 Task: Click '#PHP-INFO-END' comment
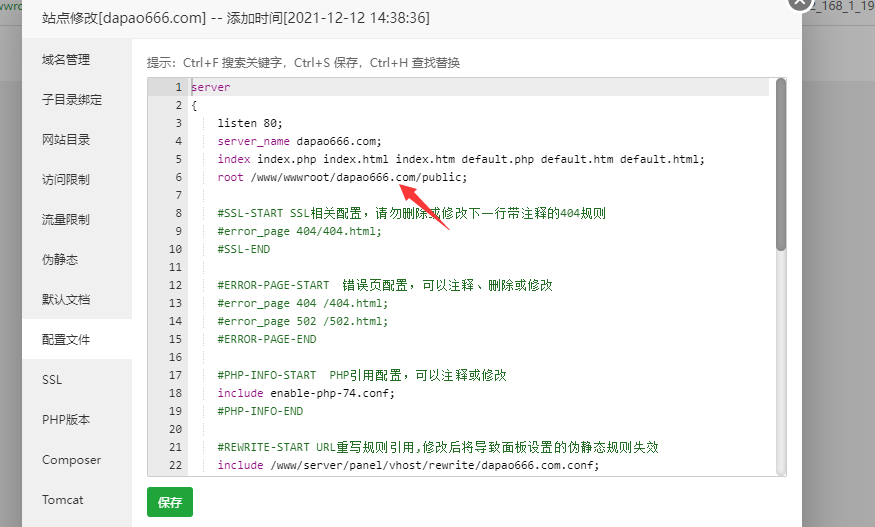[260, 411]
